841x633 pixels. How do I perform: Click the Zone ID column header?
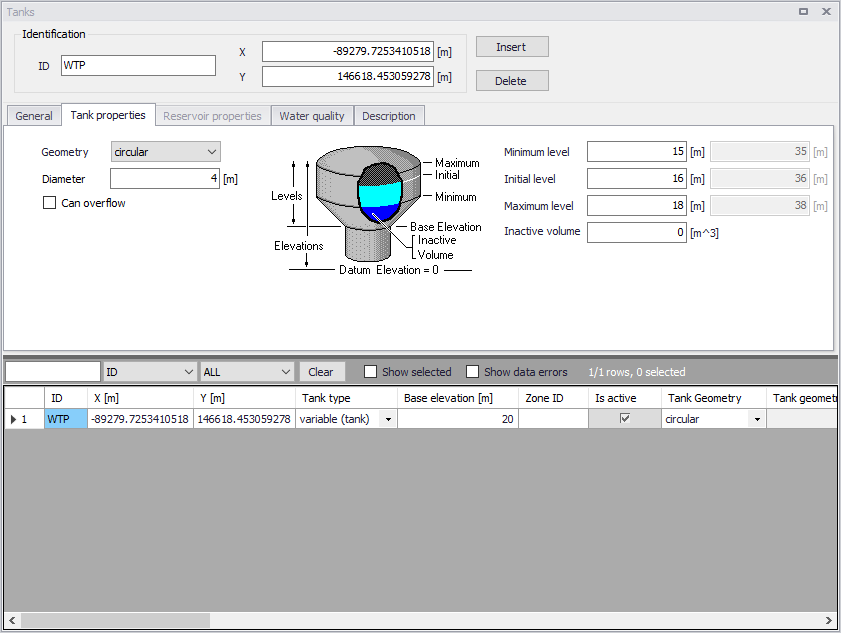tap(554, 398)
